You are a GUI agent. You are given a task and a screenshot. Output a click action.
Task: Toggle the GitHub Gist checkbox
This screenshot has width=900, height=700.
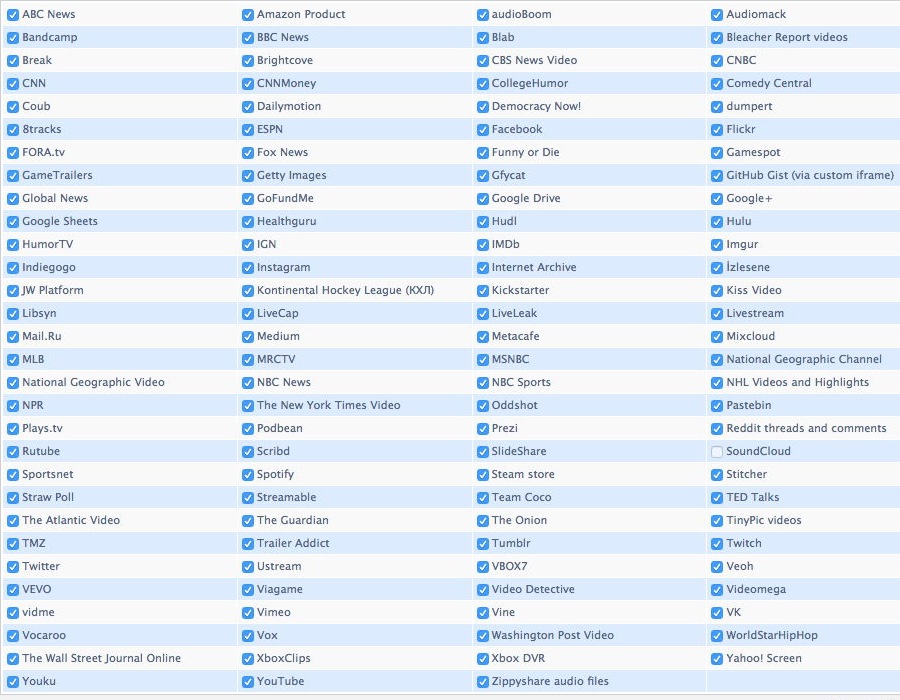[717, 176]
